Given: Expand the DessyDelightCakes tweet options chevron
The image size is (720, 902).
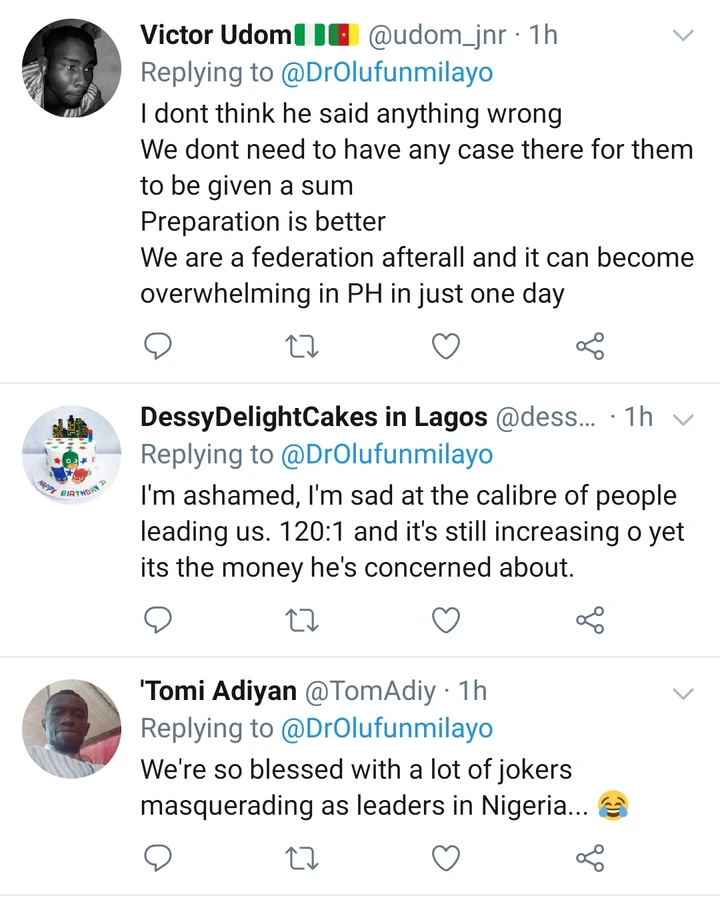Looking at the screenshot, I should click(683, 419).
